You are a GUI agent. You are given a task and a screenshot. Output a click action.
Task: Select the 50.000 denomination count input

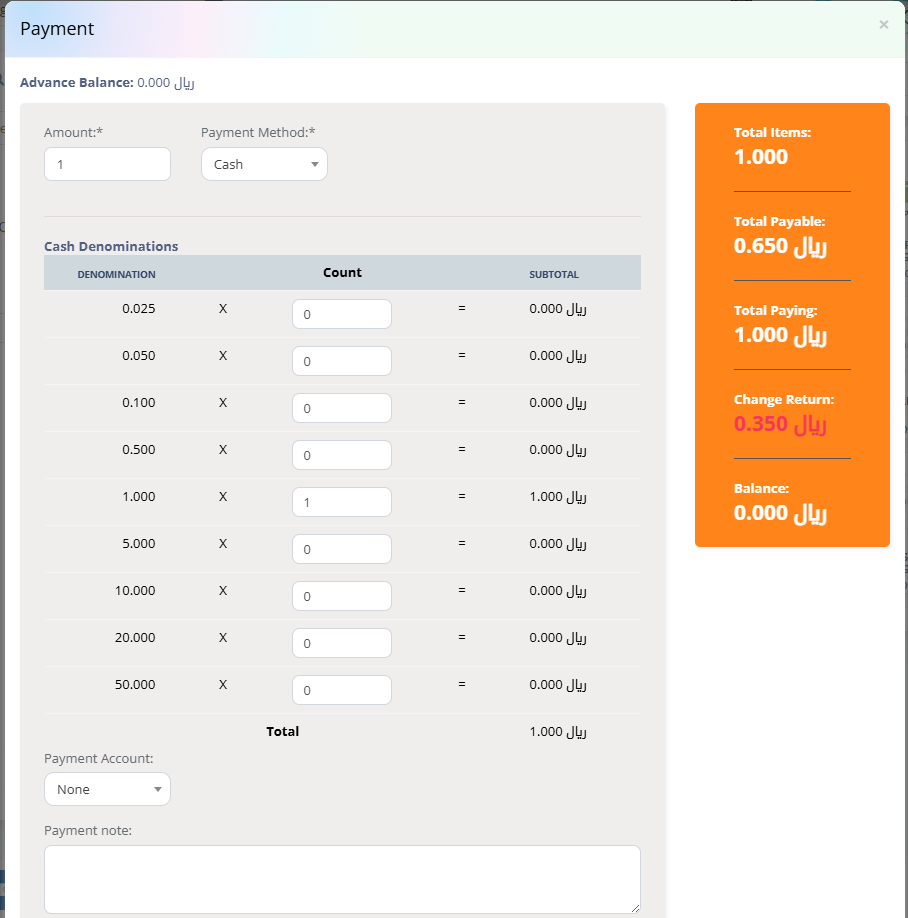tap(341, 689)
